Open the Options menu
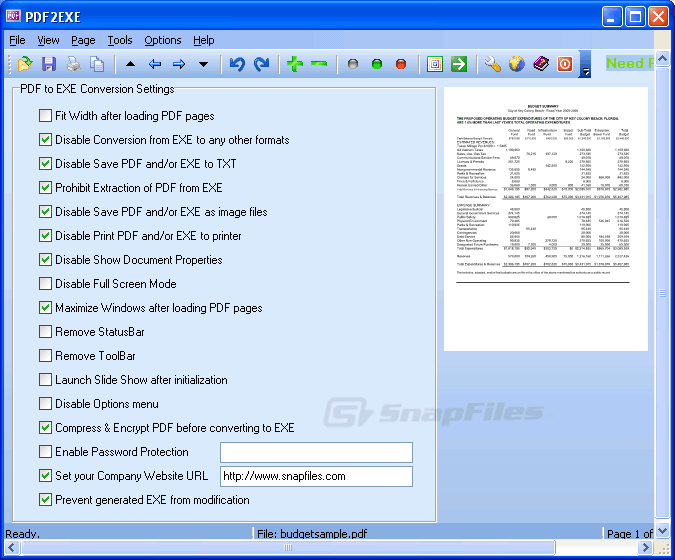The image size is (675, 560). pyautogui.click(x=163, y=40)
